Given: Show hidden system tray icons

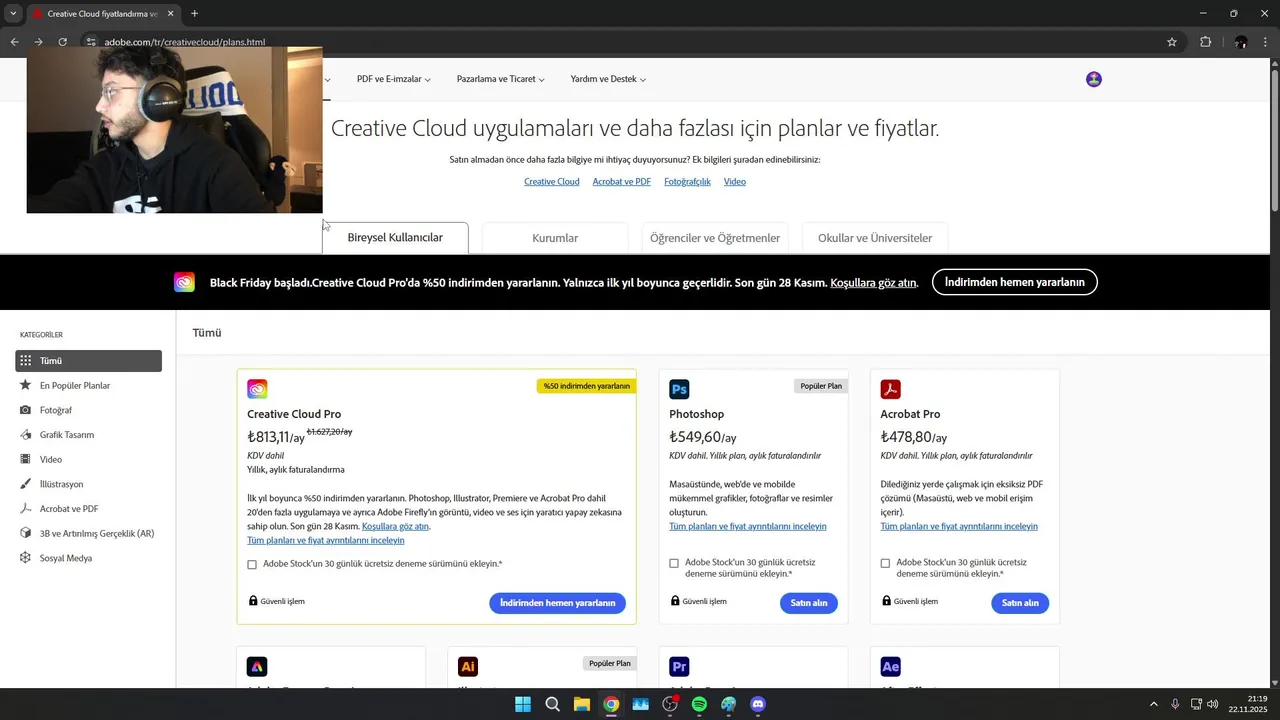Looking at the screenshot, I should pyautogui.click(x=1153, y=704).
